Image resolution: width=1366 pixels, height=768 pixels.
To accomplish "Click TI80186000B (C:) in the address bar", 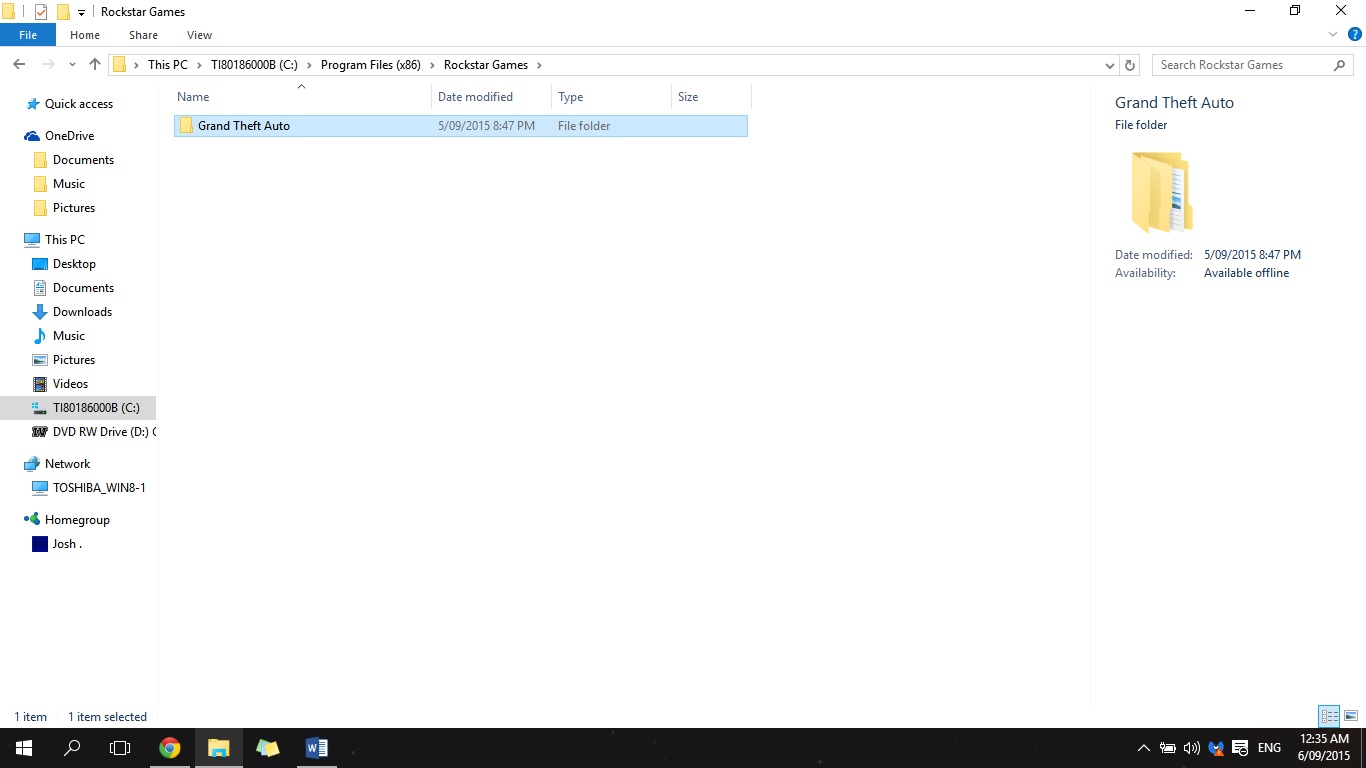I will [x=254, y=65].
